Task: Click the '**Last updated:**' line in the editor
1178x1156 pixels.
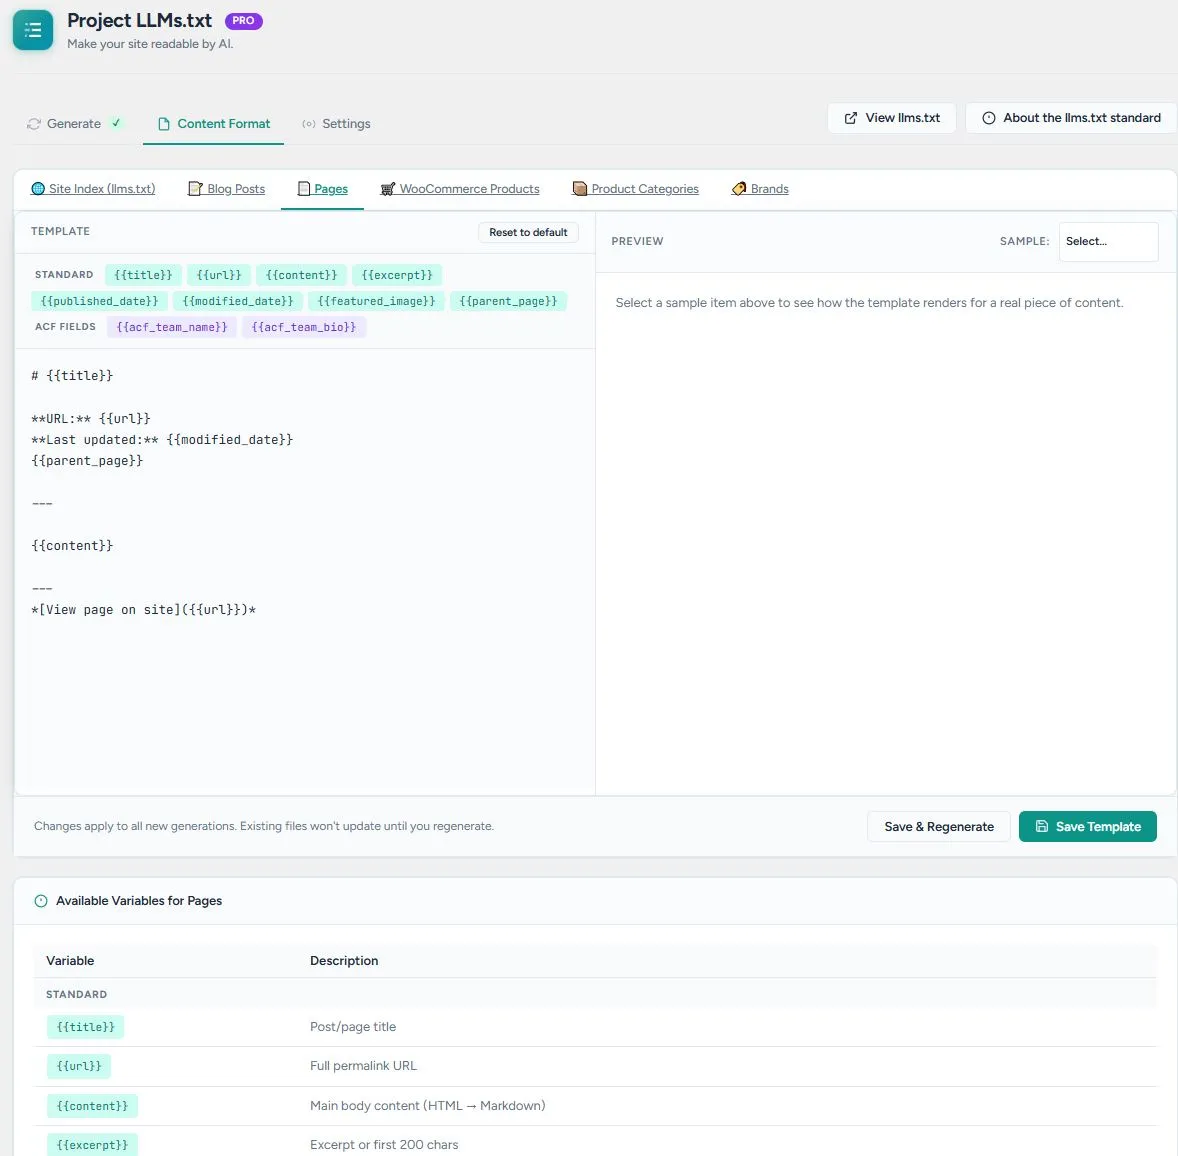Action: (x=162, y=439)
